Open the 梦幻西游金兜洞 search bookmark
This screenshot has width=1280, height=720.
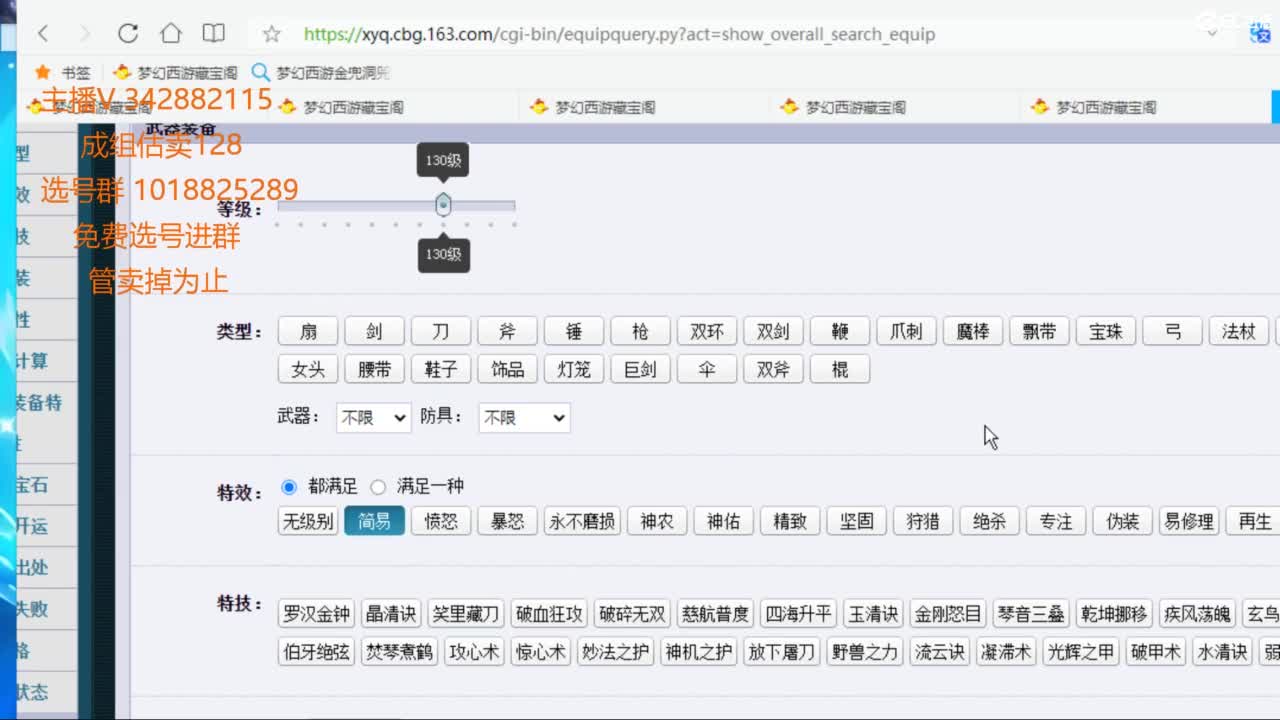coord(320,72)
